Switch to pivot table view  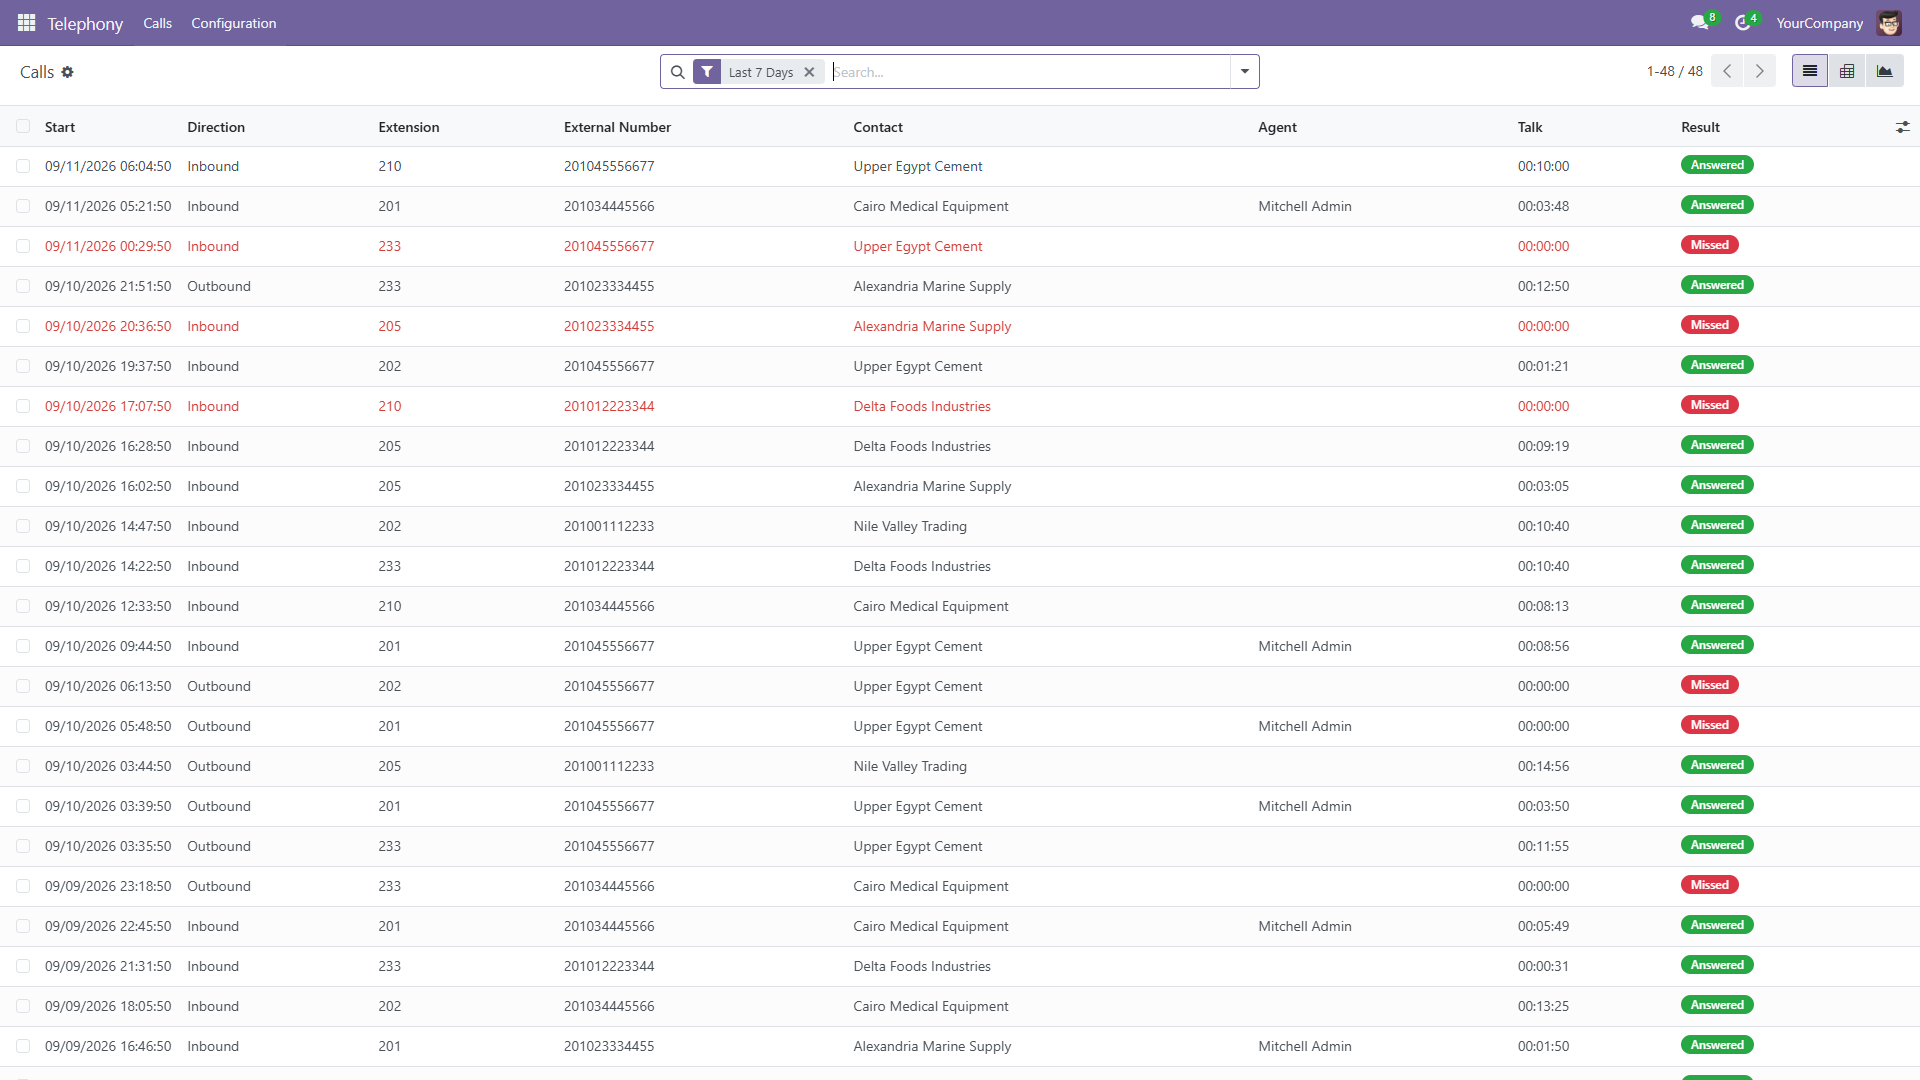pyautogui.click(x=1847, y=71)
